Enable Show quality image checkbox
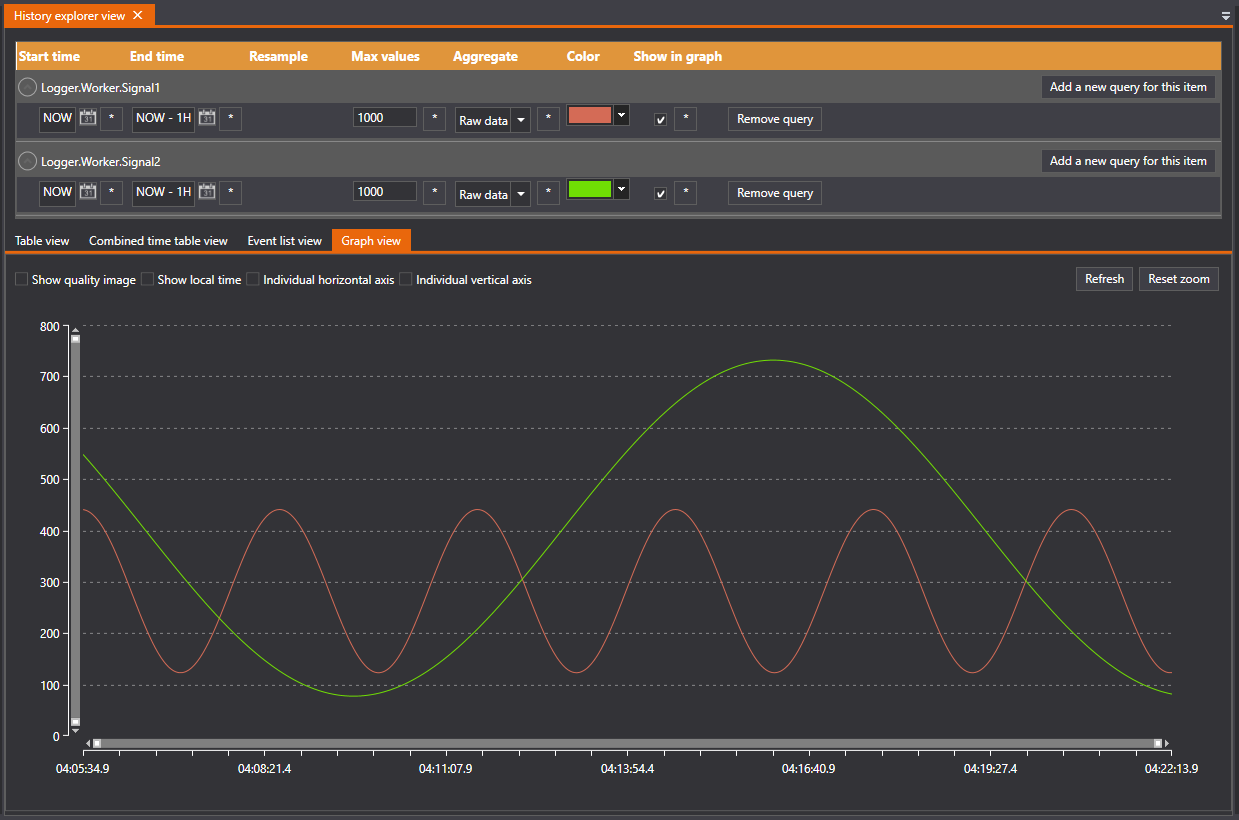1239x820 pixels. (21, 280)
